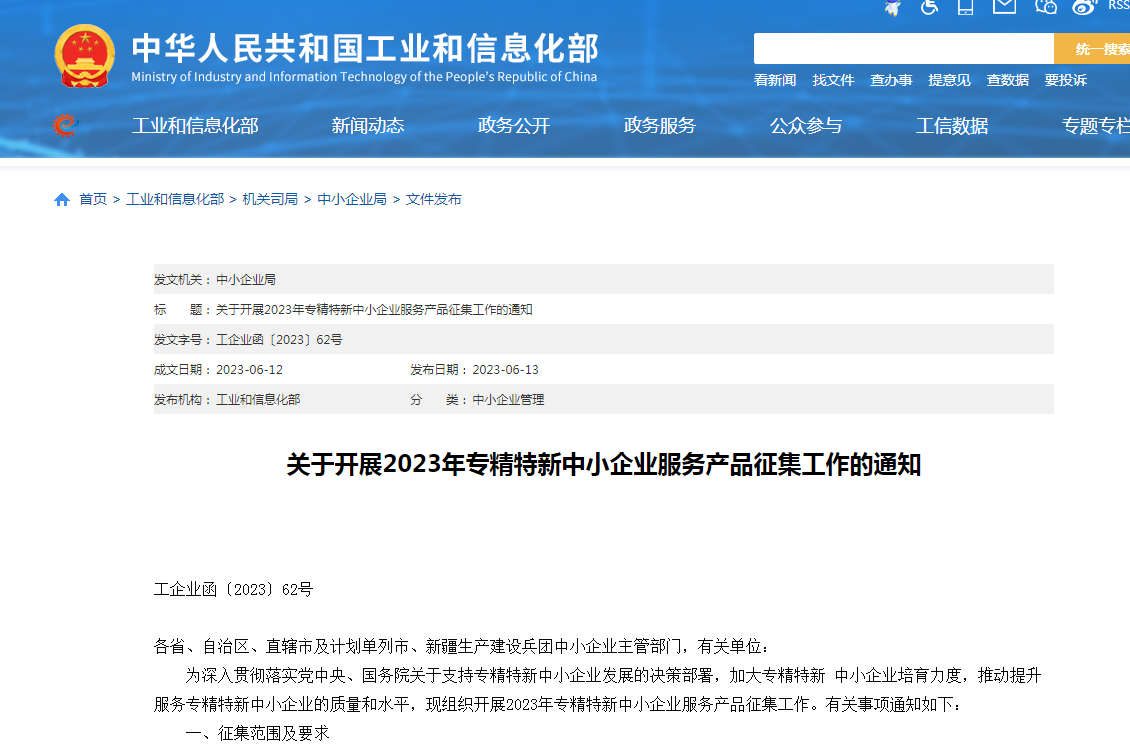Screen dimensions: 1130x748
Task: Click the mobile phone version icon
Action: pos(965,7)
